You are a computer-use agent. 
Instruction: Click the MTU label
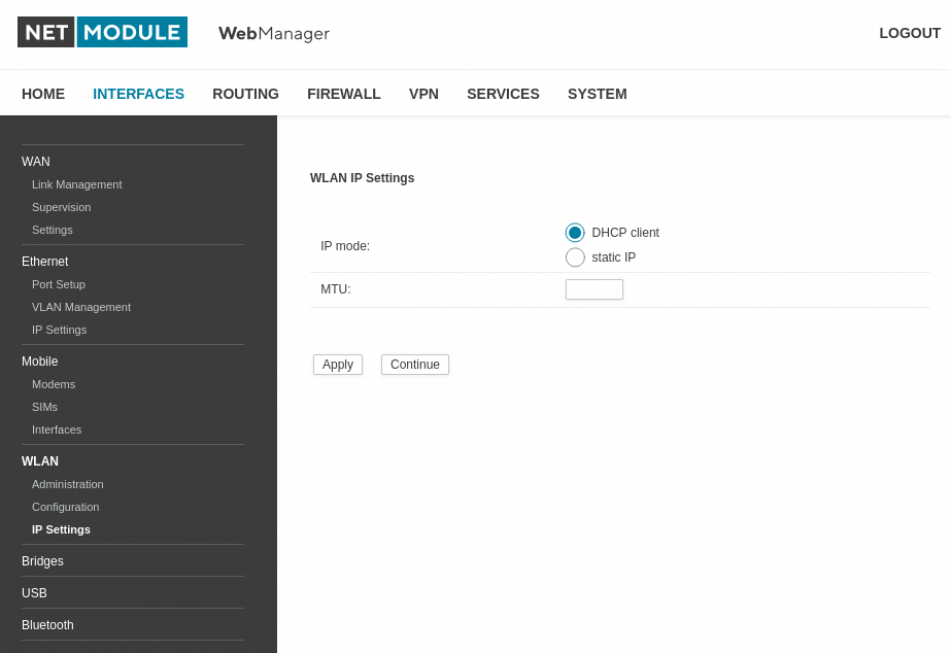(x=335, y=290)
